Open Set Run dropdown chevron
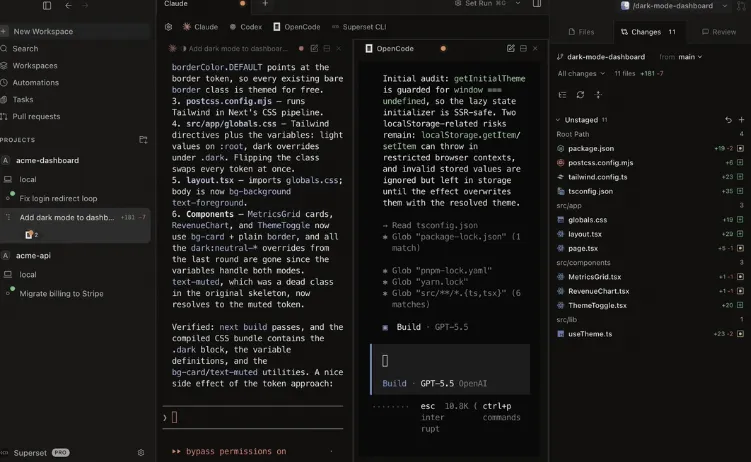 tap(518, 3)
